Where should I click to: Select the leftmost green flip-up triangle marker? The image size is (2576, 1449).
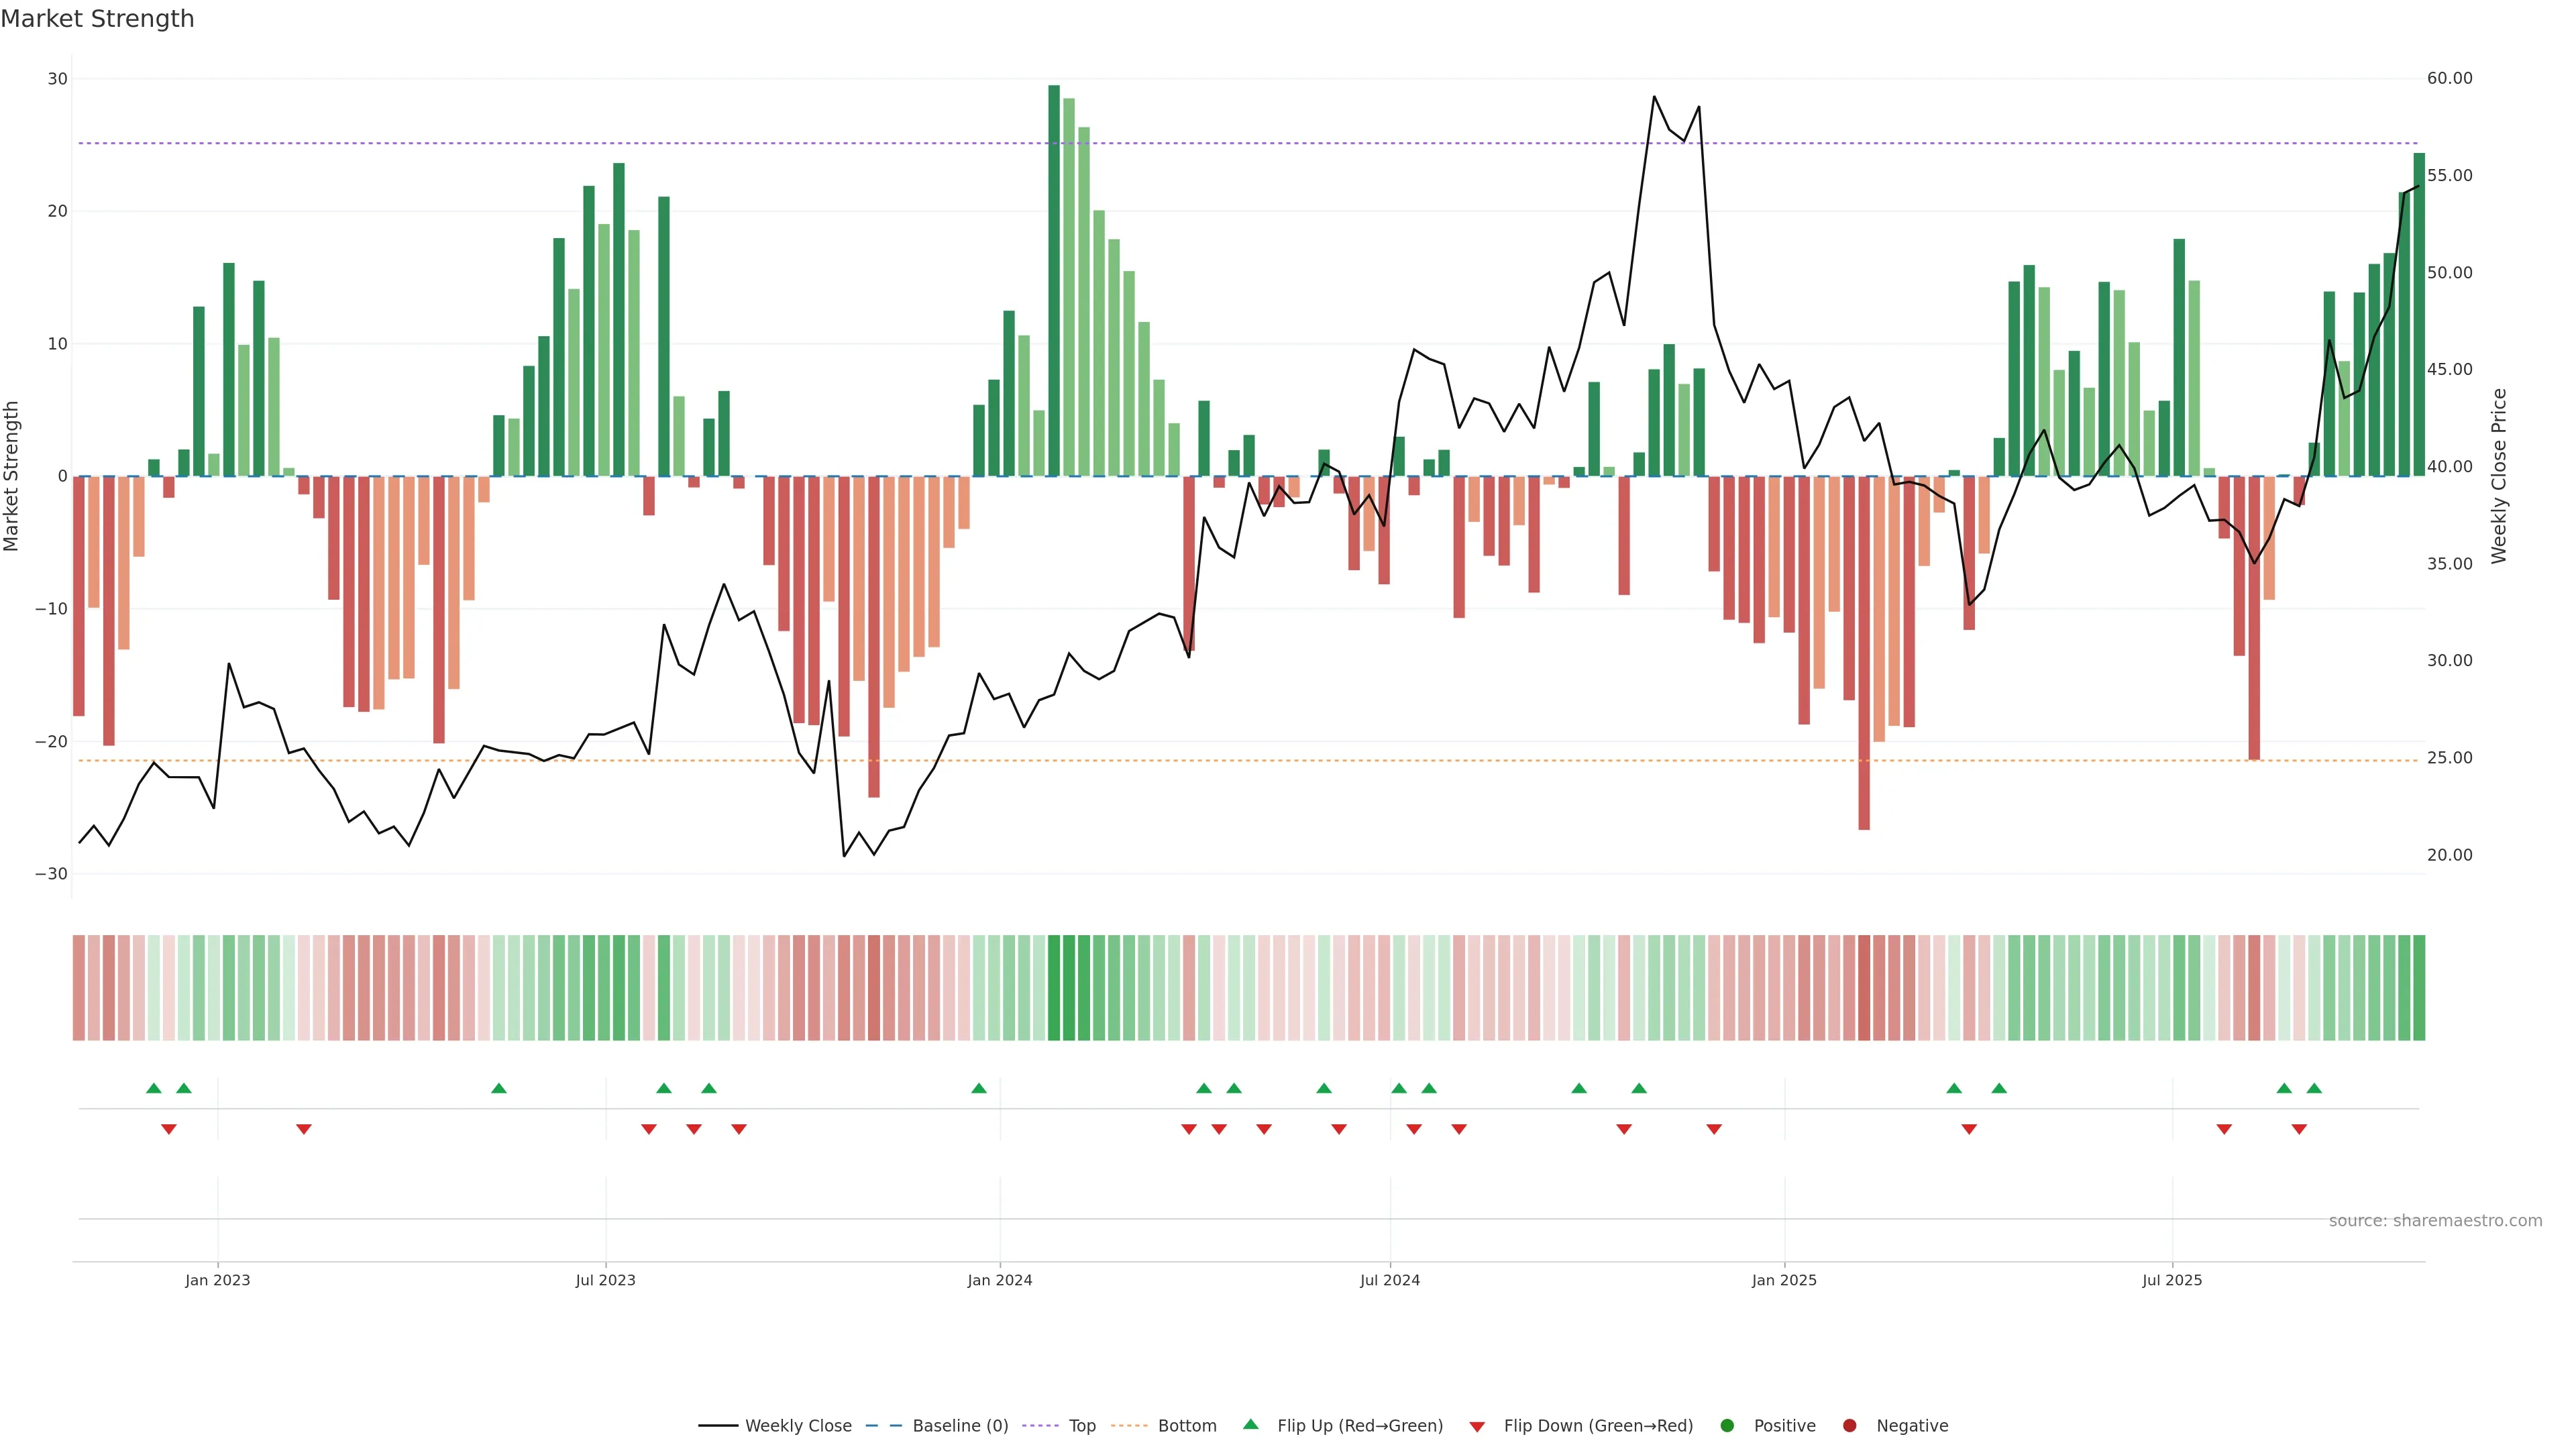click(153, 1088)
